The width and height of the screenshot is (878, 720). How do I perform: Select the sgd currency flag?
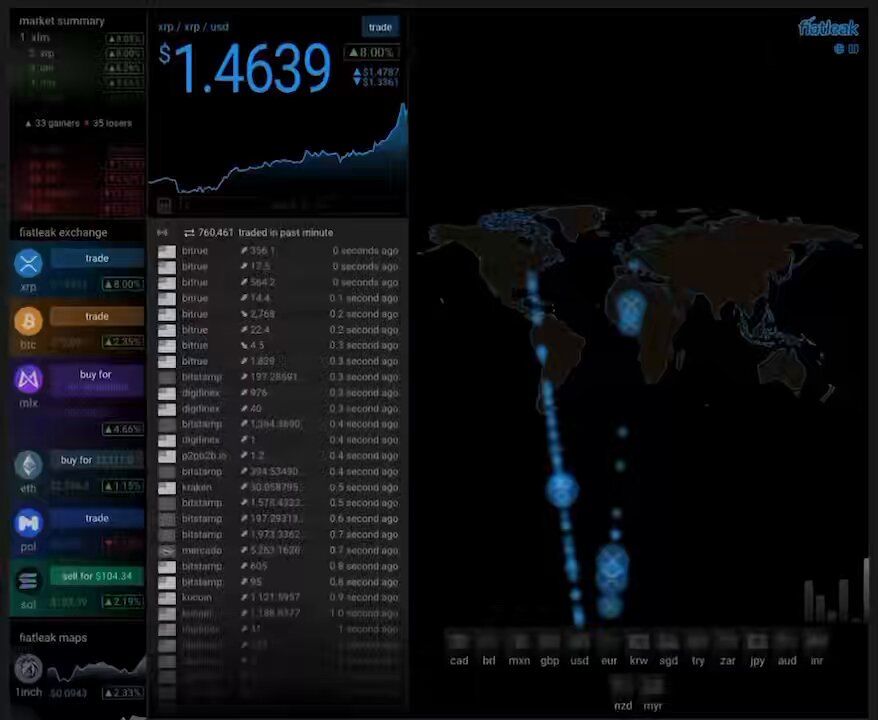(x=668, y=641)
